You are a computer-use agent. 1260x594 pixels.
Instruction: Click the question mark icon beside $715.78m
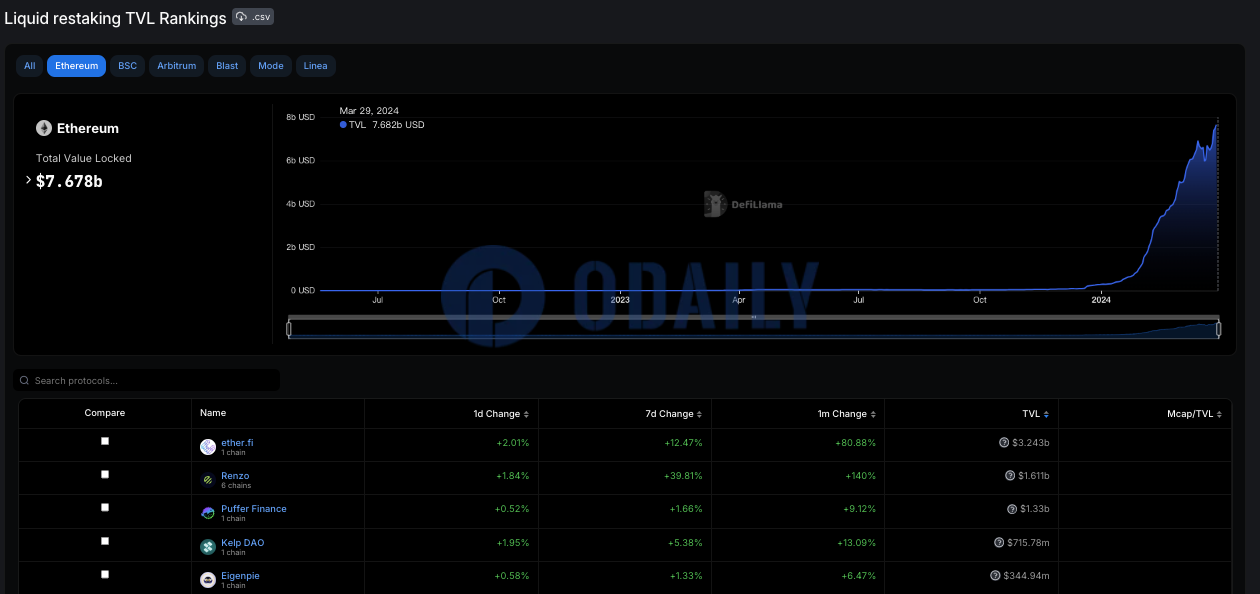point(999,542)
